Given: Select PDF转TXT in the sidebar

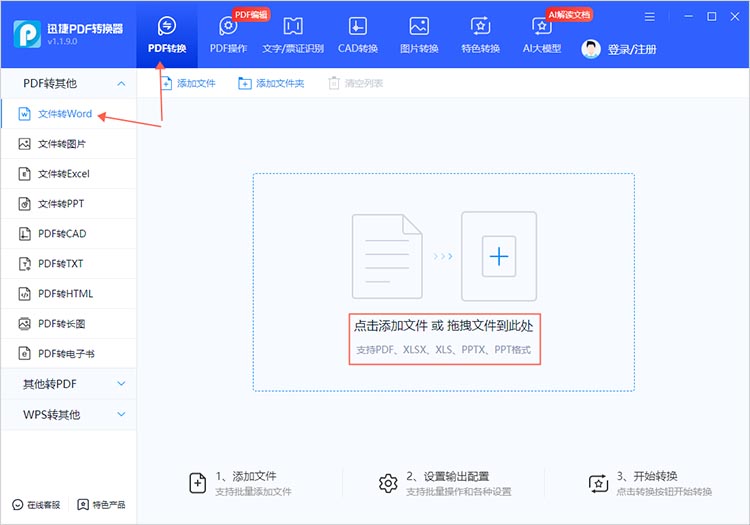Looking at the screenshot, I should (x=68, y=263).
